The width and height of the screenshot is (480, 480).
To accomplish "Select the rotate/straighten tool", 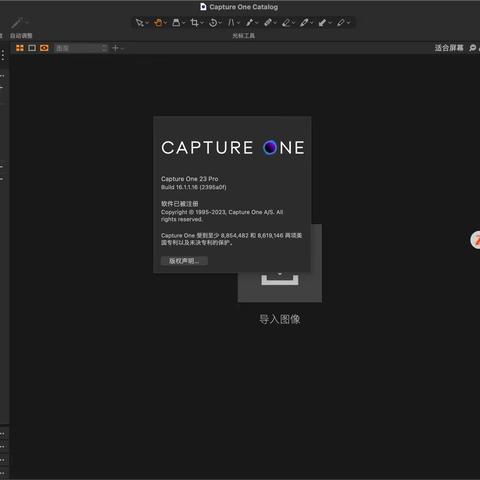I will click(213, 23).
